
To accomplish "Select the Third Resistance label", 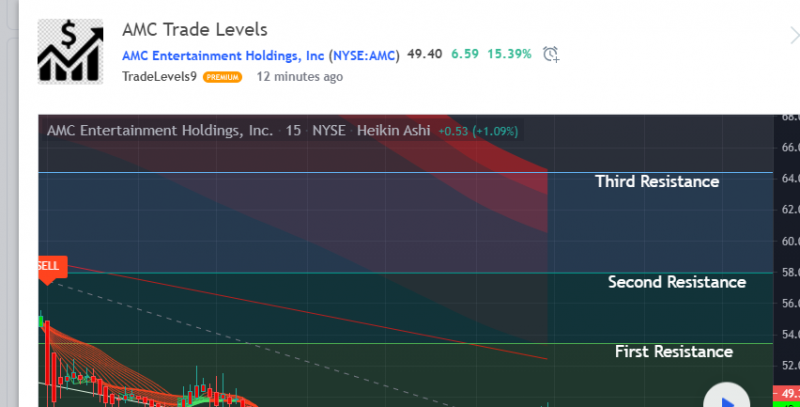I will point(657,182).
